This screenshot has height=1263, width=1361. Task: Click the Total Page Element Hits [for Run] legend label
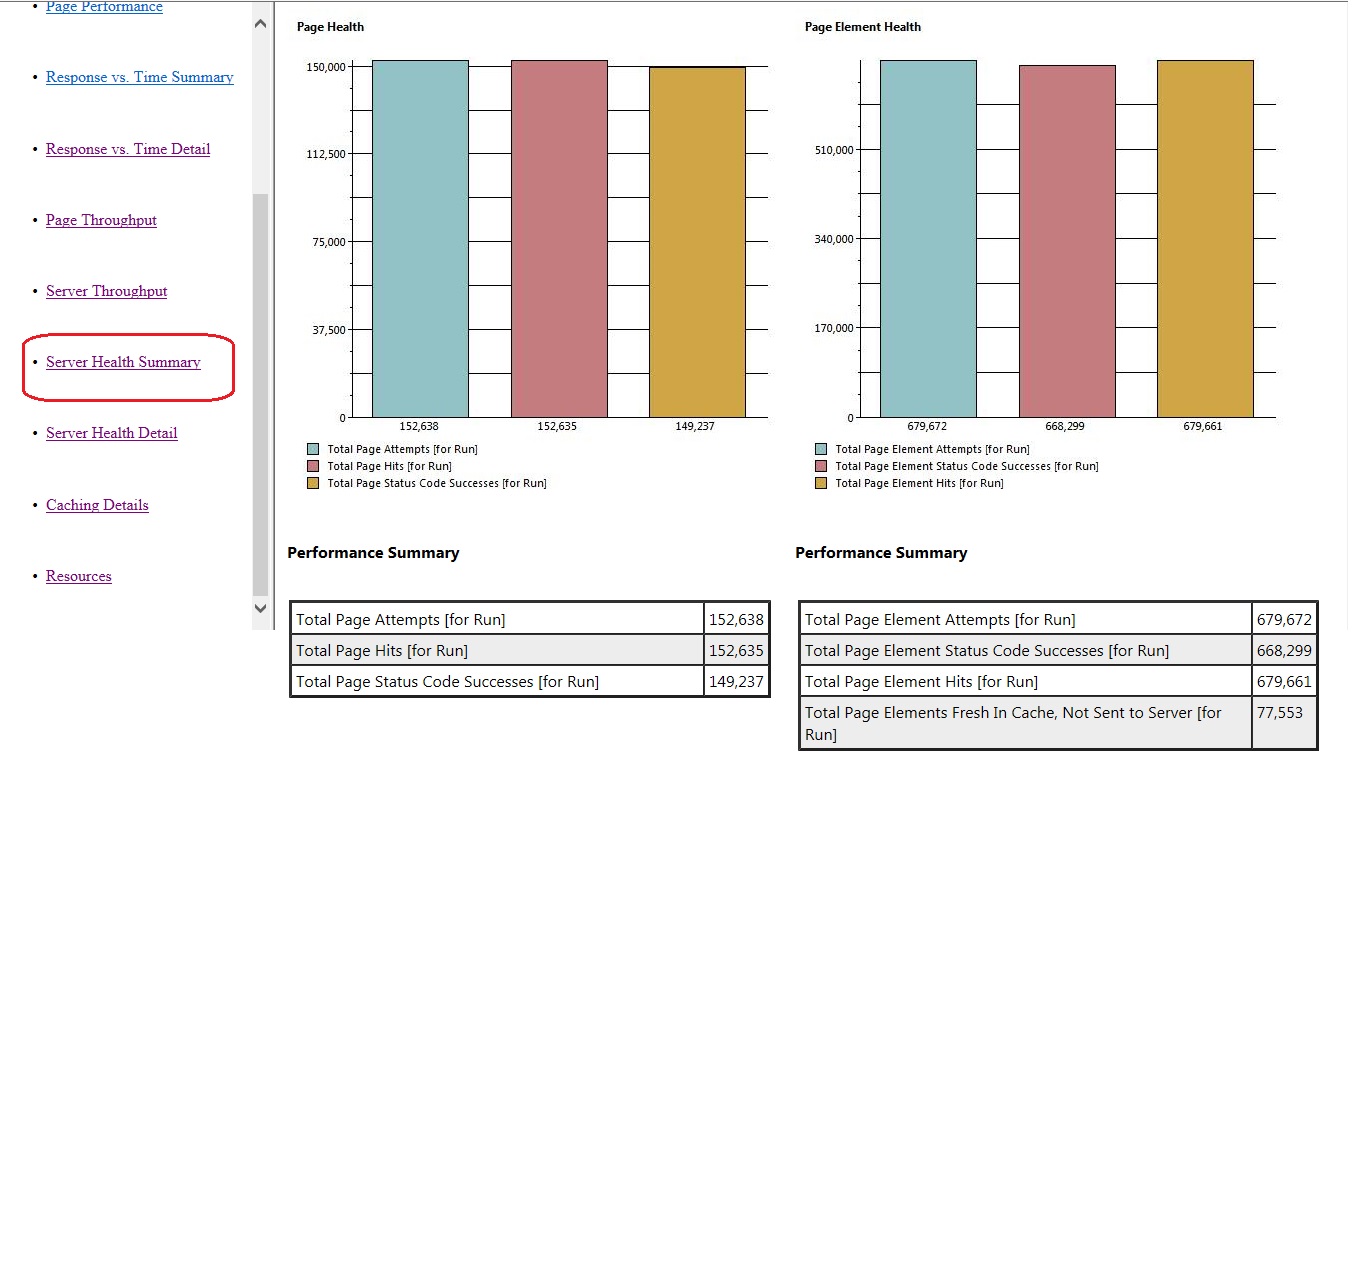click(x=920, y=483)
